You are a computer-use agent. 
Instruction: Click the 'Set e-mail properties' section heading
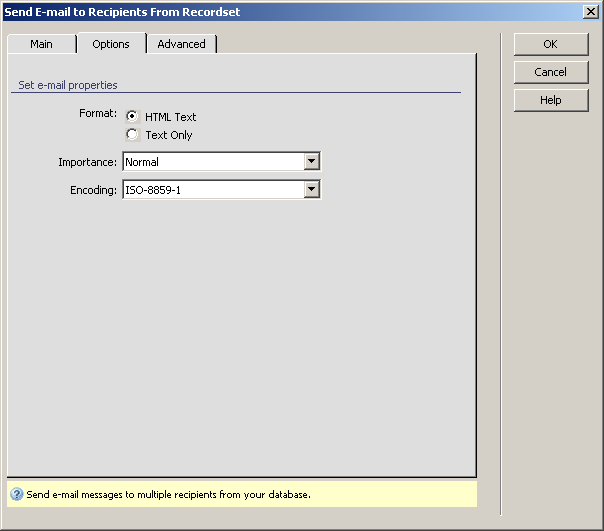(x=68, y=86)
